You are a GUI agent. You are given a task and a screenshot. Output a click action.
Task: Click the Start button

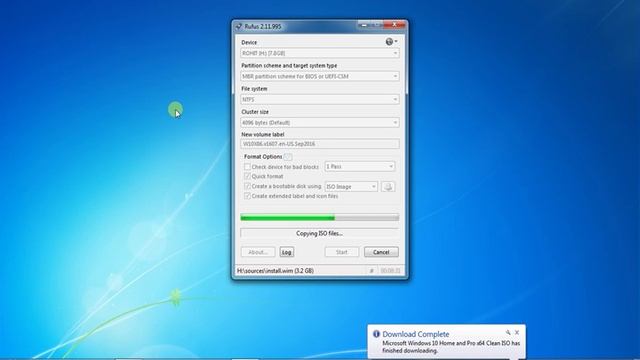[x=342, y=252]
